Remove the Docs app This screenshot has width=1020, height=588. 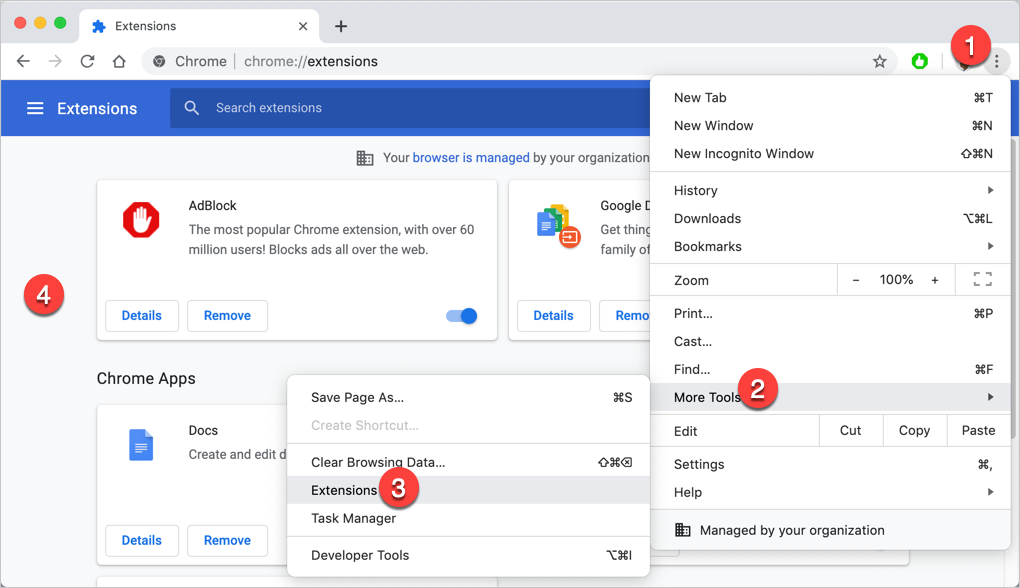(227, 541)
